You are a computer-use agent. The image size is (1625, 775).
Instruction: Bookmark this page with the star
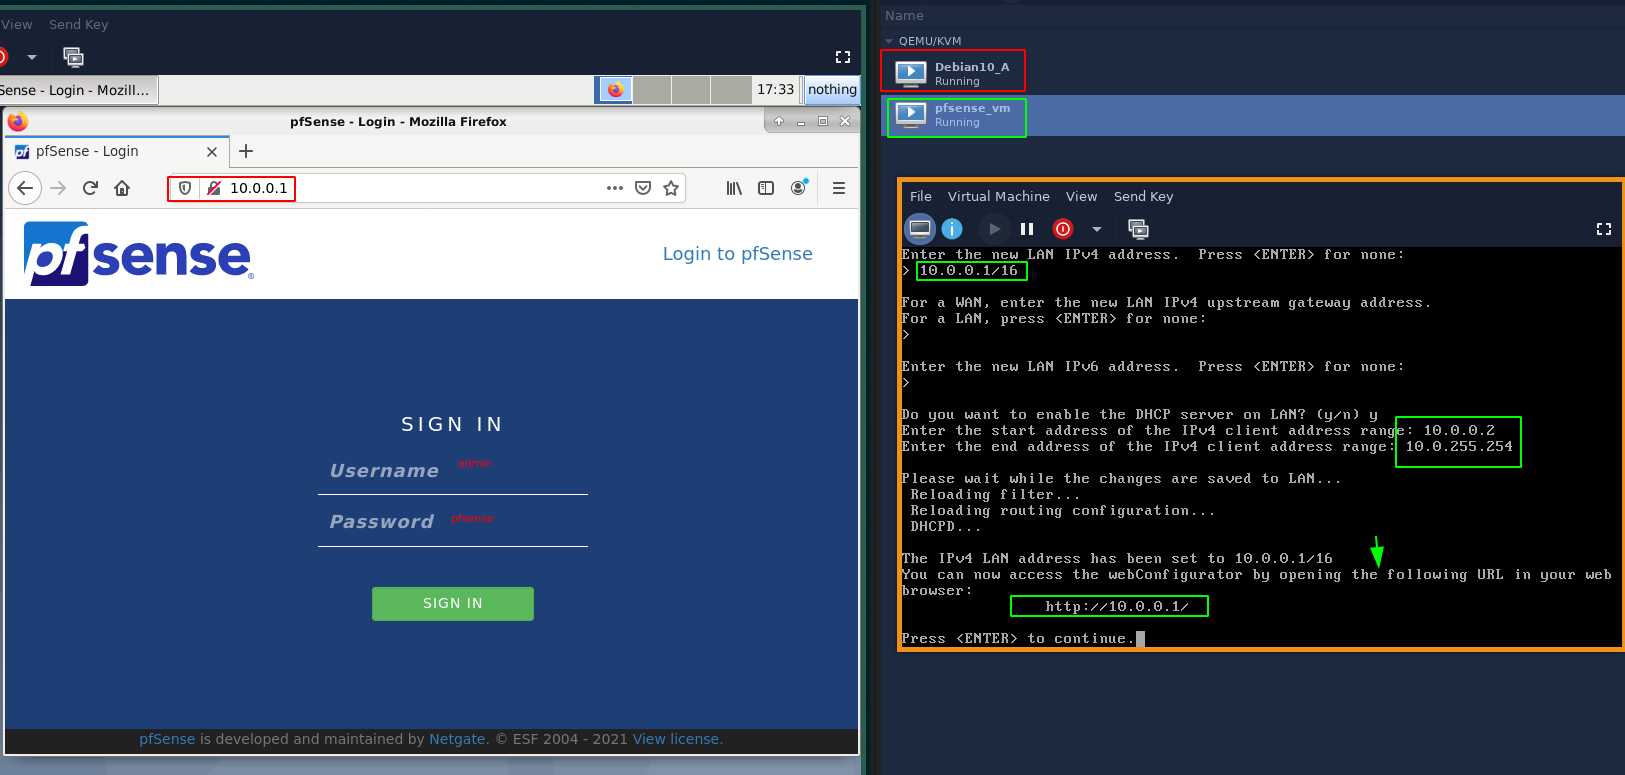pos(671,188)
